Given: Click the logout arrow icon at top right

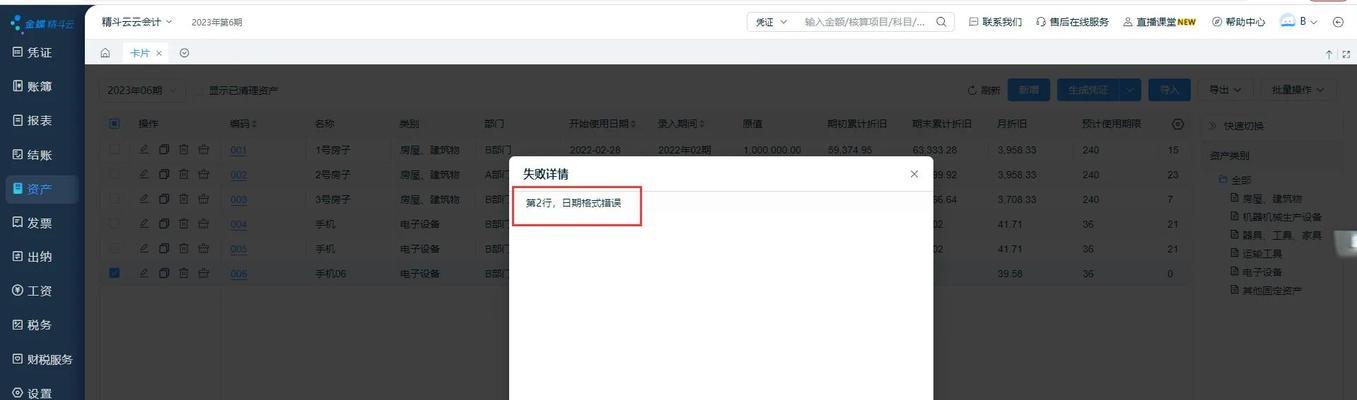Looking at the screenshot, I should (1339, 22).
